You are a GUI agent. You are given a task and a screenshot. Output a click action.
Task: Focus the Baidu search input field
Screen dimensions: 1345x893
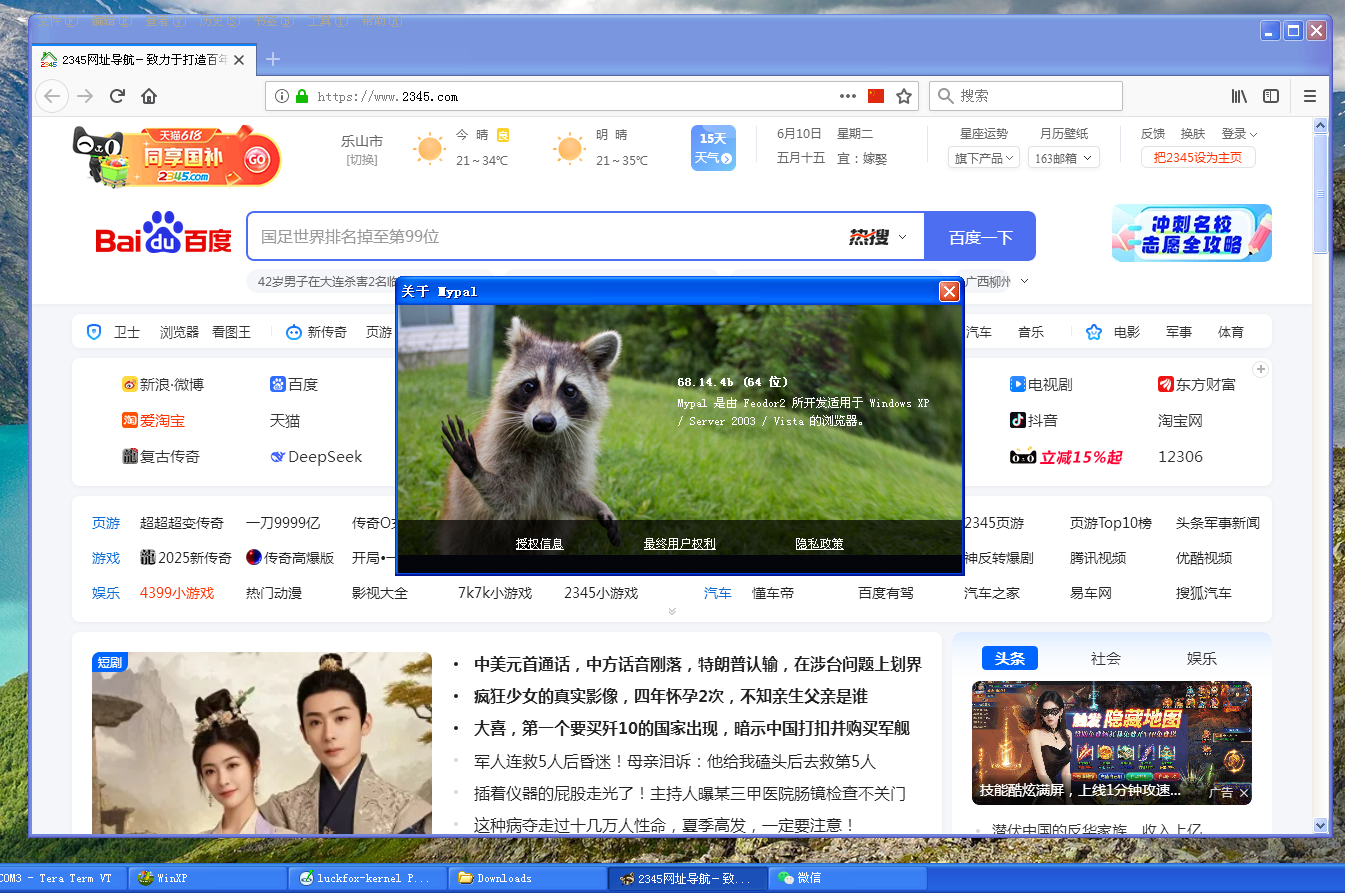(545, 237)
